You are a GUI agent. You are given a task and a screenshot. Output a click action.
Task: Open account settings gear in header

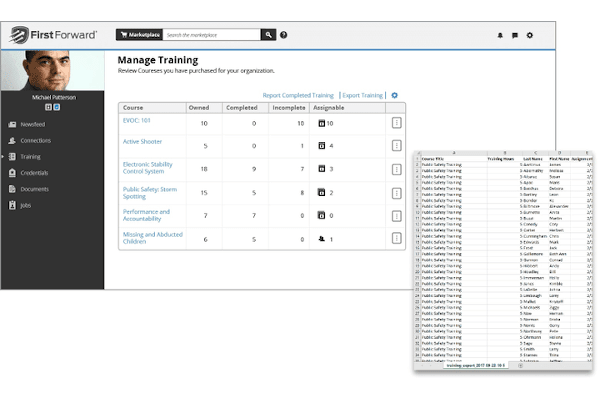pyautogui.click(x=530, y=35)
